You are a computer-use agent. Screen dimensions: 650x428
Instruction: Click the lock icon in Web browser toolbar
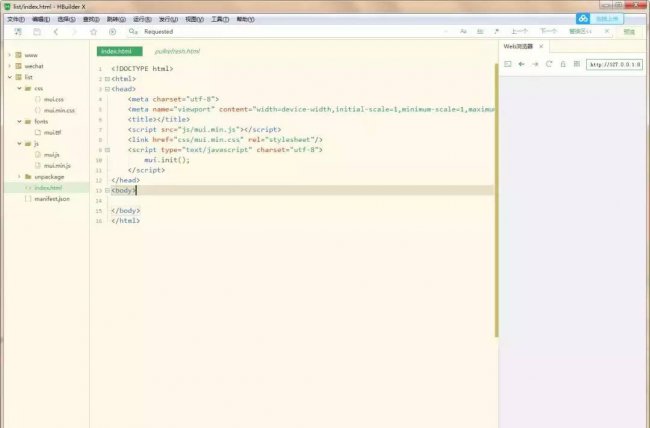563,64
